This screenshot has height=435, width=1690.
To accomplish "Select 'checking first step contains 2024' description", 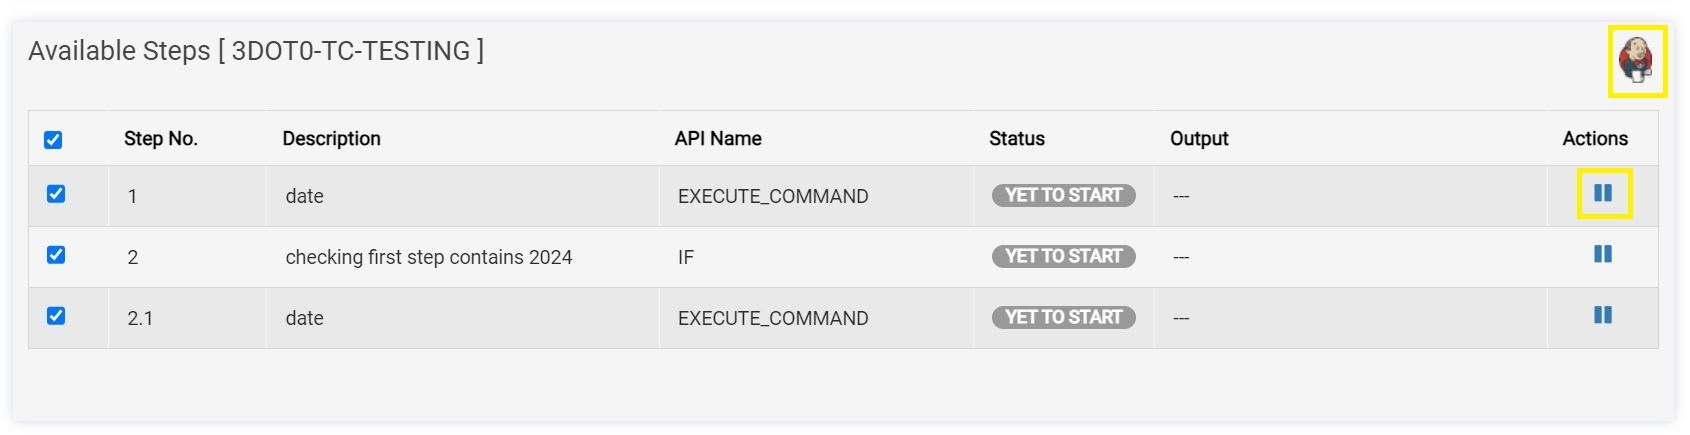I will [428, 257].
